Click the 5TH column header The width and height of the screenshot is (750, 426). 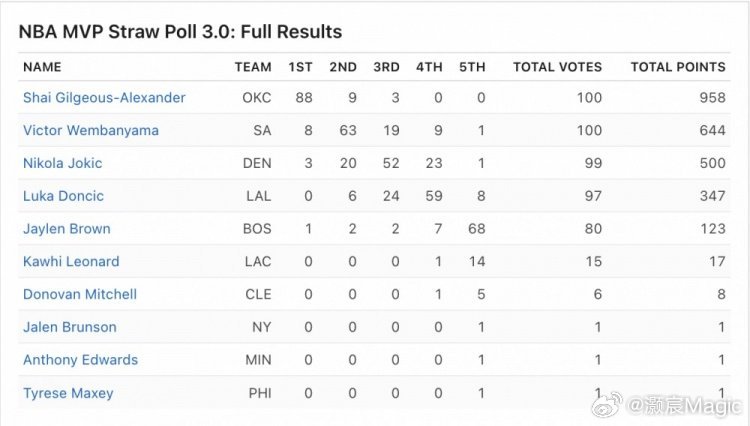[472, 67]
